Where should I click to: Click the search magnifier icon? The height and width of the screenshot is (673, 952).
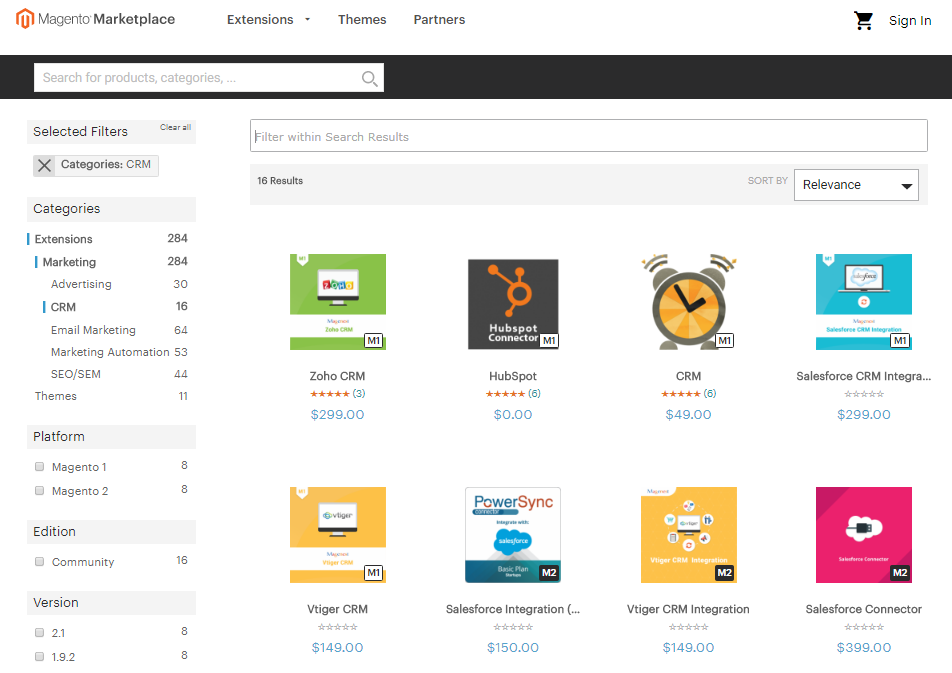(x=369, y=78)
